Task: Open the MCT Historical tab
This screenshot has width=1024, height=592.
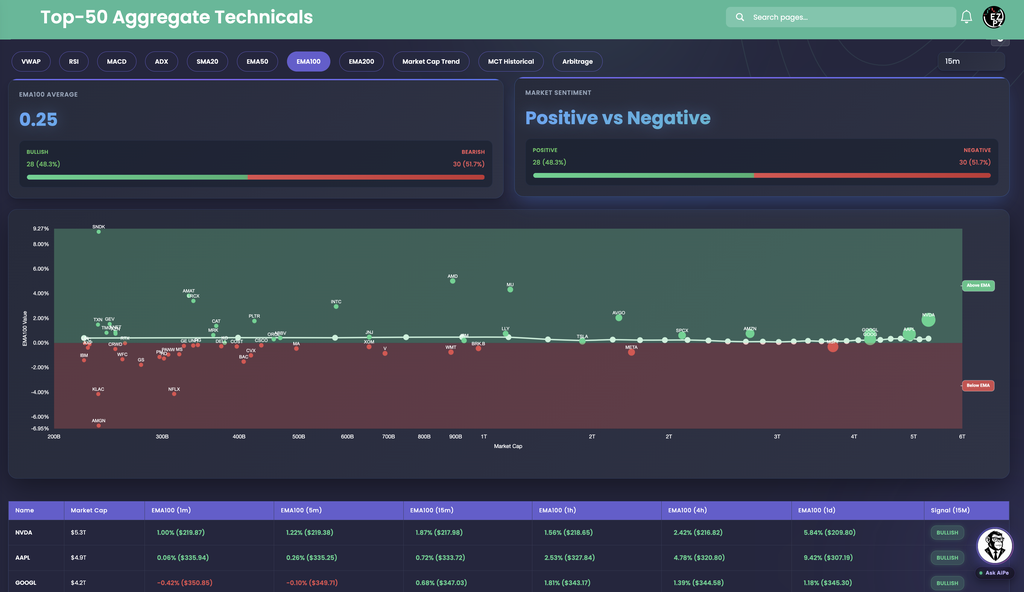Action: pos(511,61)
